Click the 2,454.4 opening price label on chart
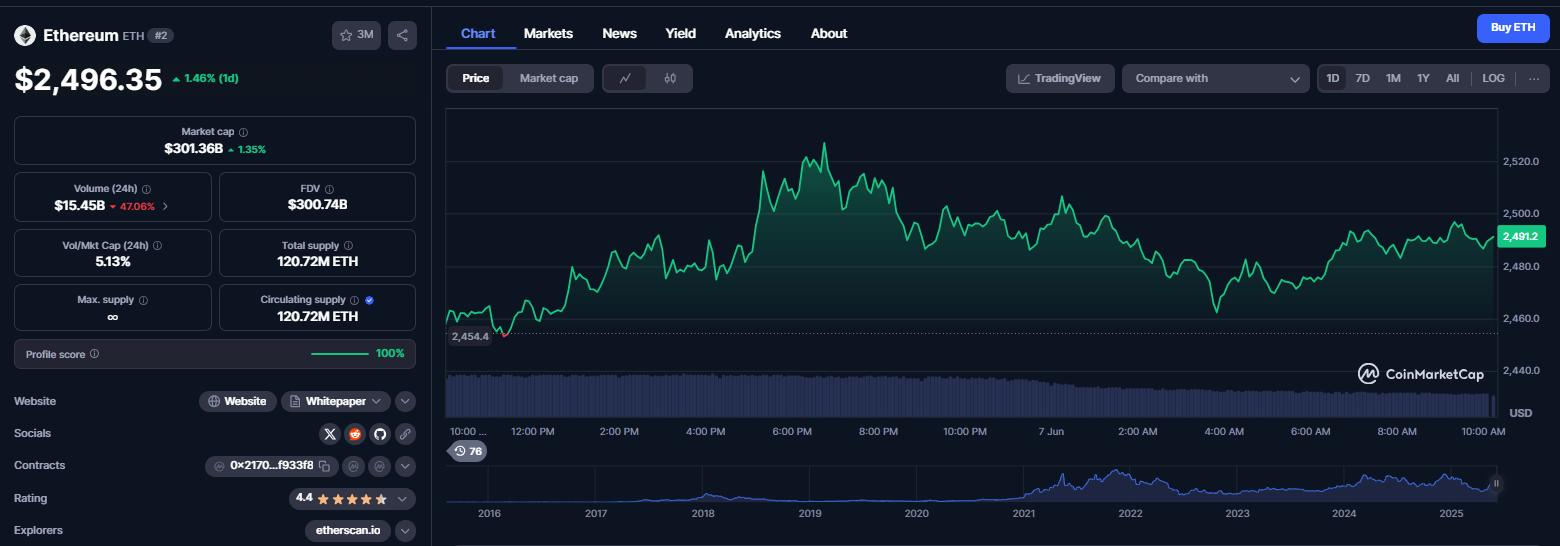The height and width of the screenshot is (546, 1560). pyautogui.click(x=470, y=336)
